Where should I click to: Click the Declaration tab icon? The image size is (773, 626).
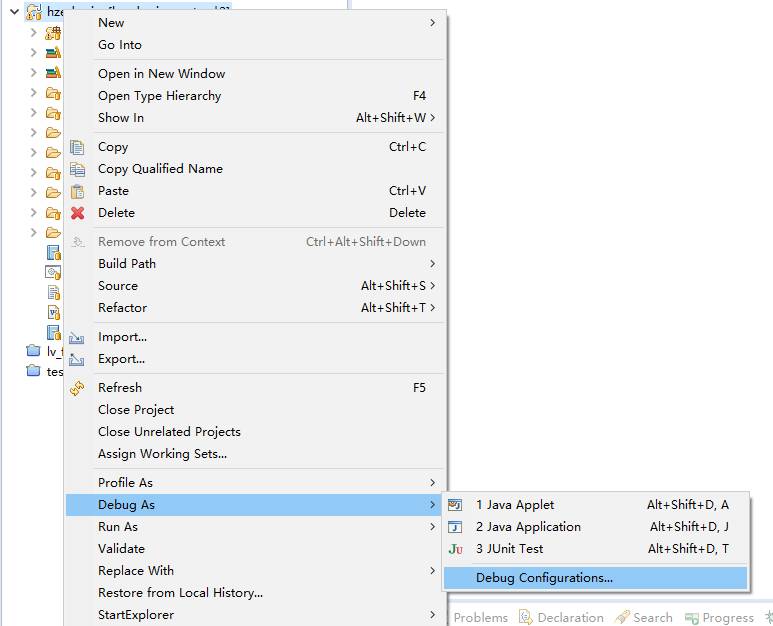526,617
